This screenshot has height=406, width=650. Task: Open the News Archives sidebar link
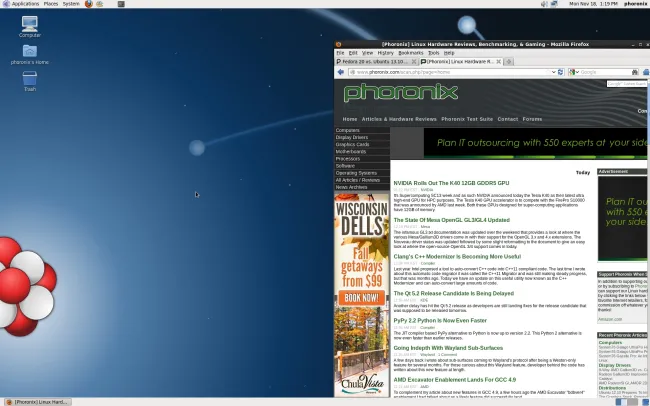click(362, 187)
